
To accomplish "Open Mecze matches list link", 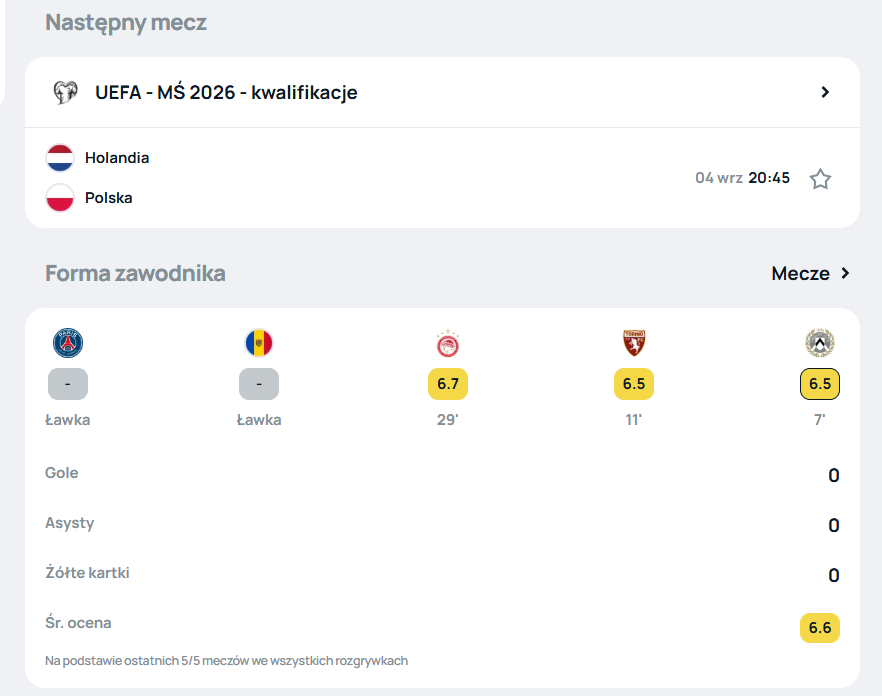I will [x=800, y=273].
